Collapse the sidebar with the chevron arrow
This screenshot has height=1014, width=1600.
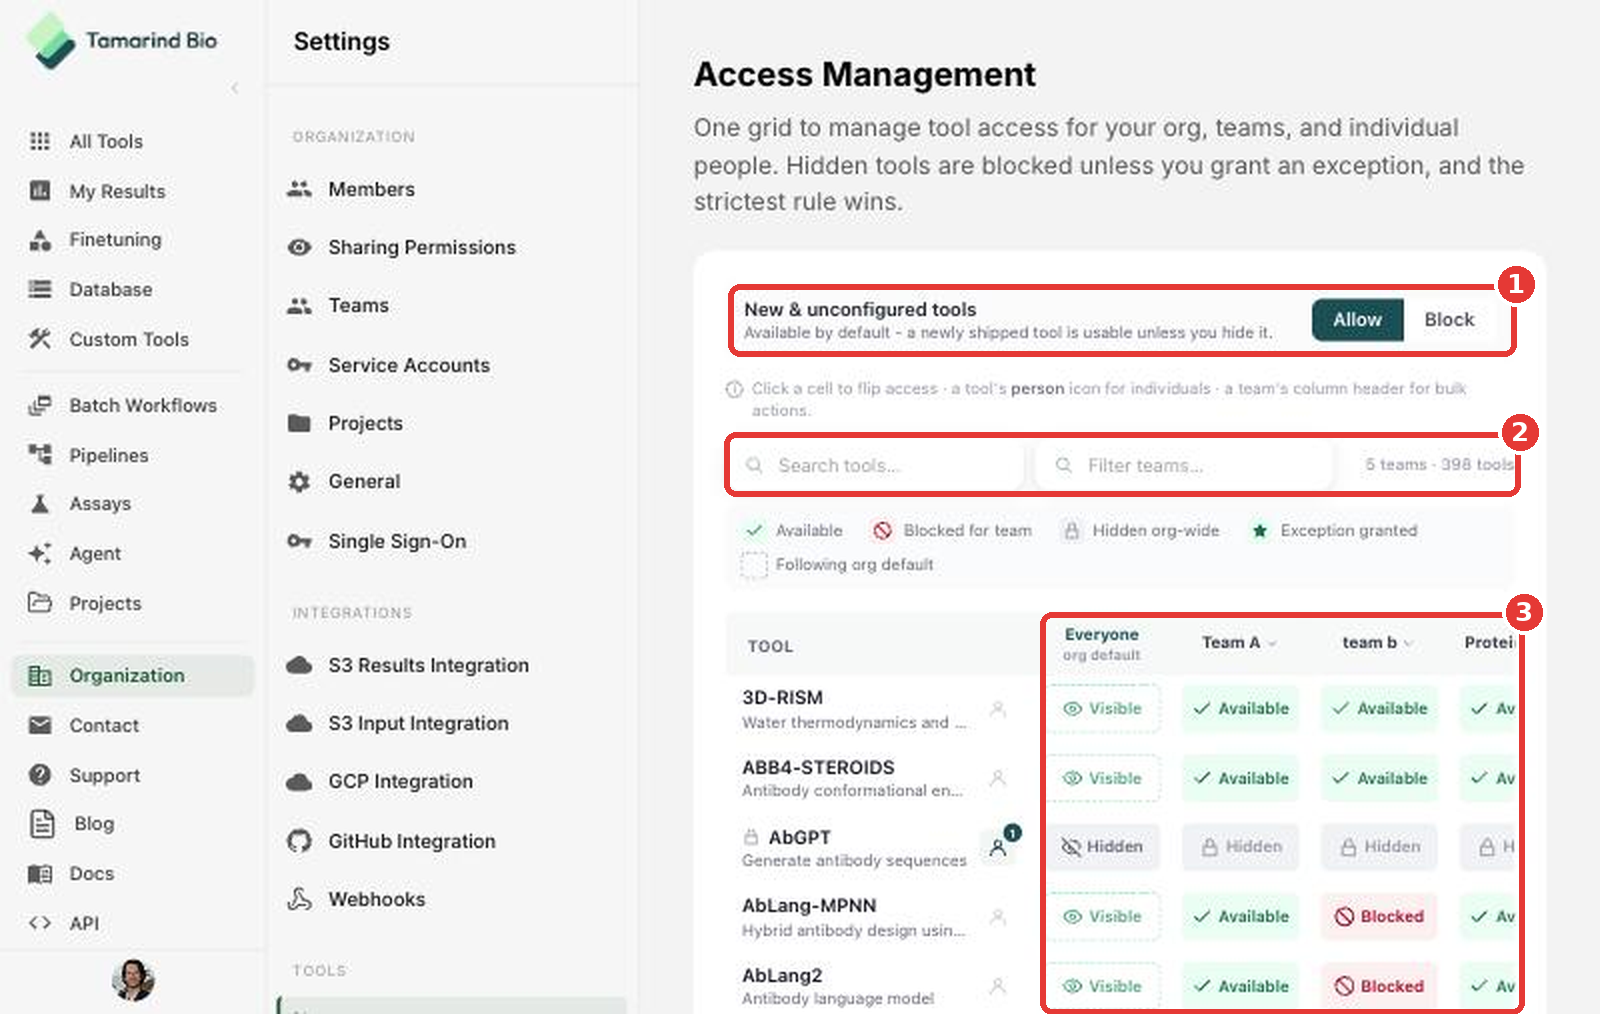point(235,88)
